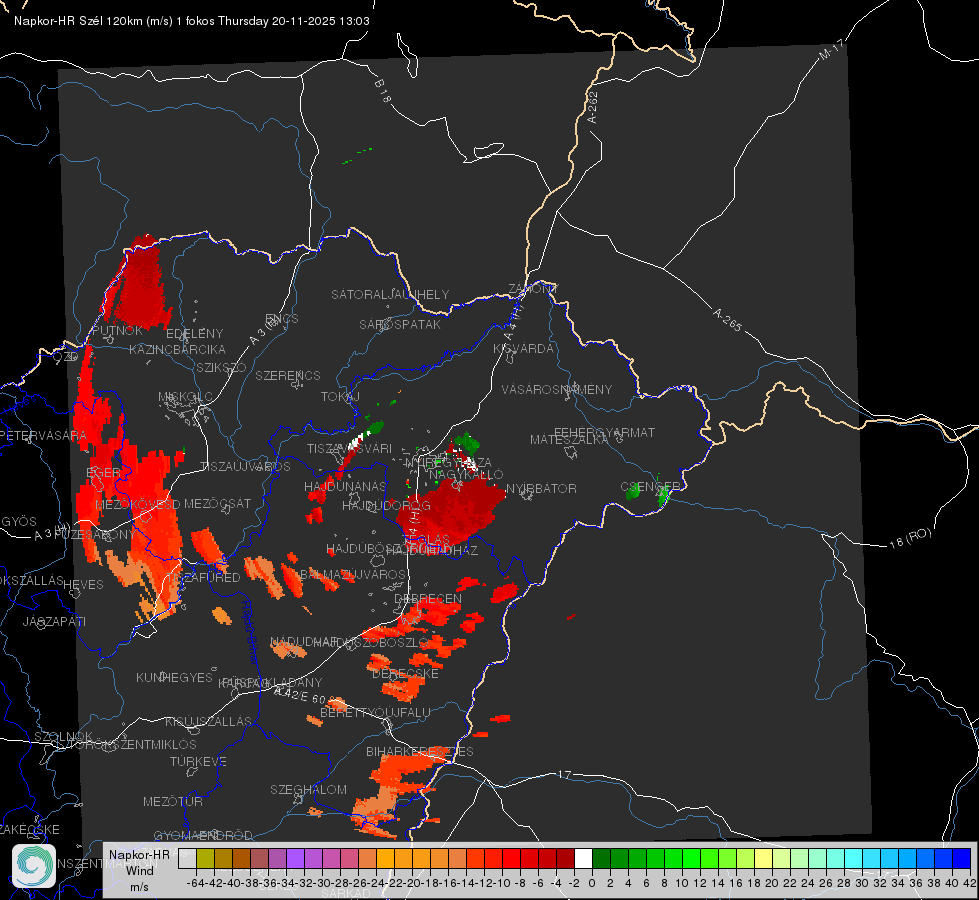The image size is (979, 900).
Task: Click the MEZŐCSÁT city label
Action: point(217,503)
